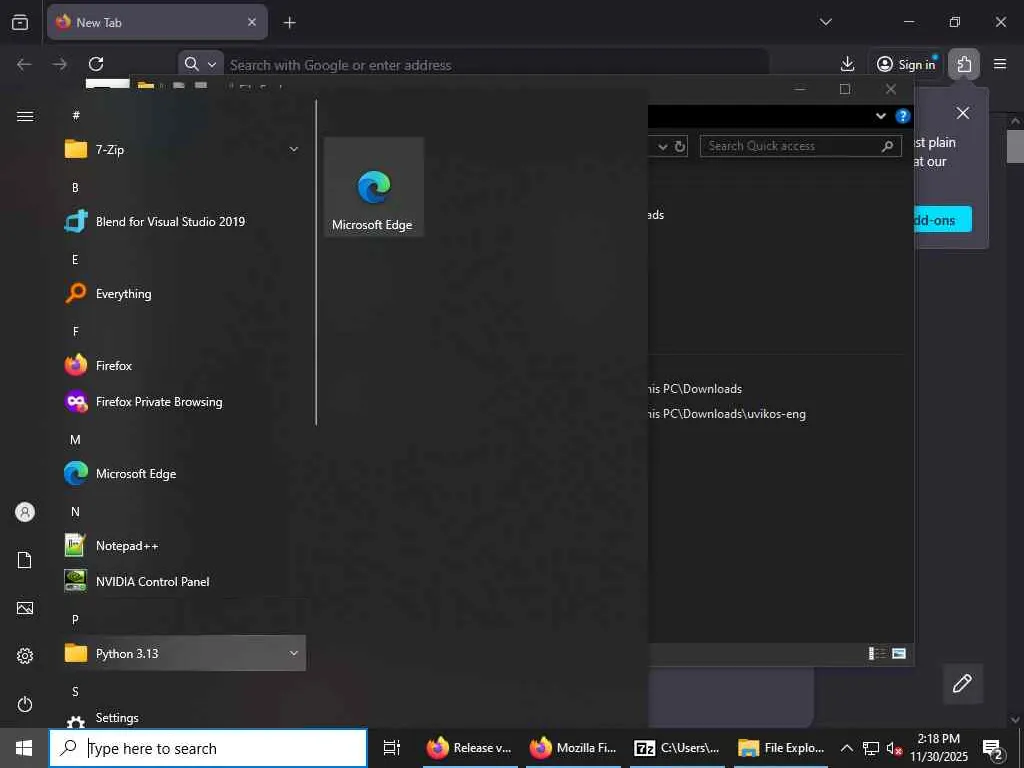This screenshot has height=768, width=1024.
Task: Open the Power options in Start sidebar
Action: (x=25, y=704)
